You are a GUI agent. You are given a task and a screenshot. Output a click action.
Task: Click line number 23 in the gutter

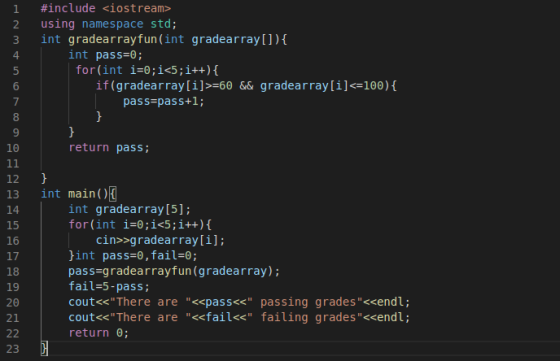(13, 349)
